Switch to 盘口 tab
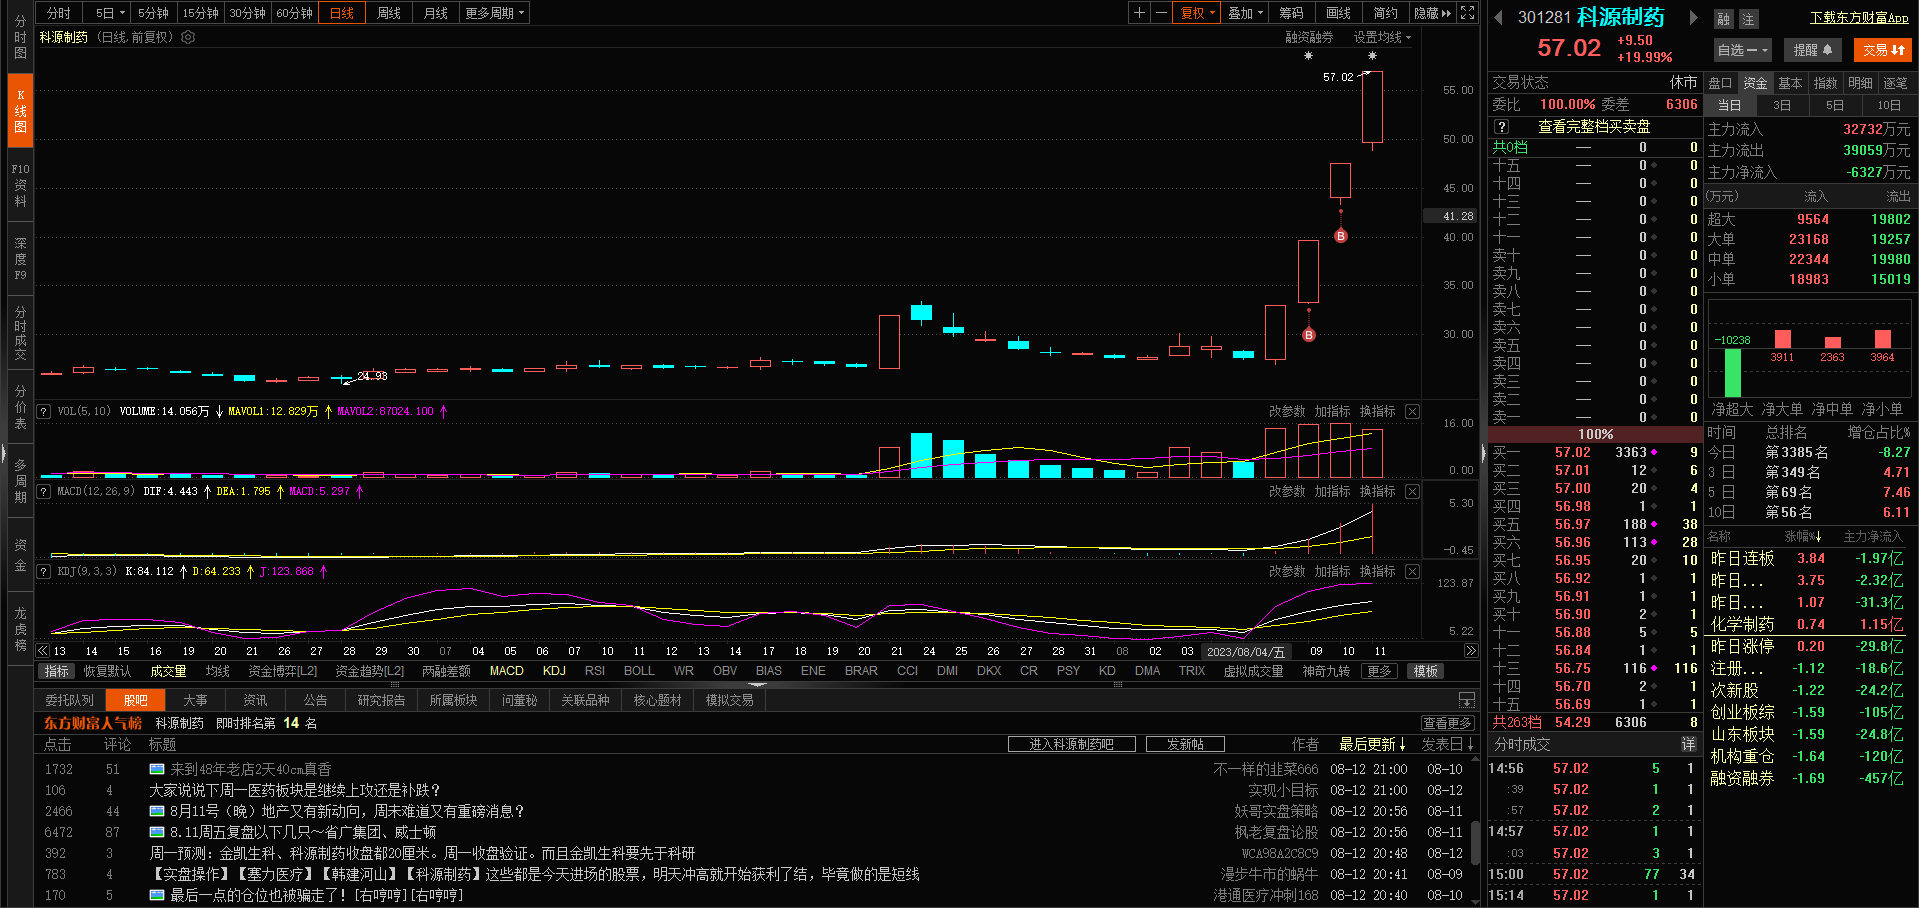This screenshot has width=1919, height=908. pyautogui.click(x=1720, y=83)
